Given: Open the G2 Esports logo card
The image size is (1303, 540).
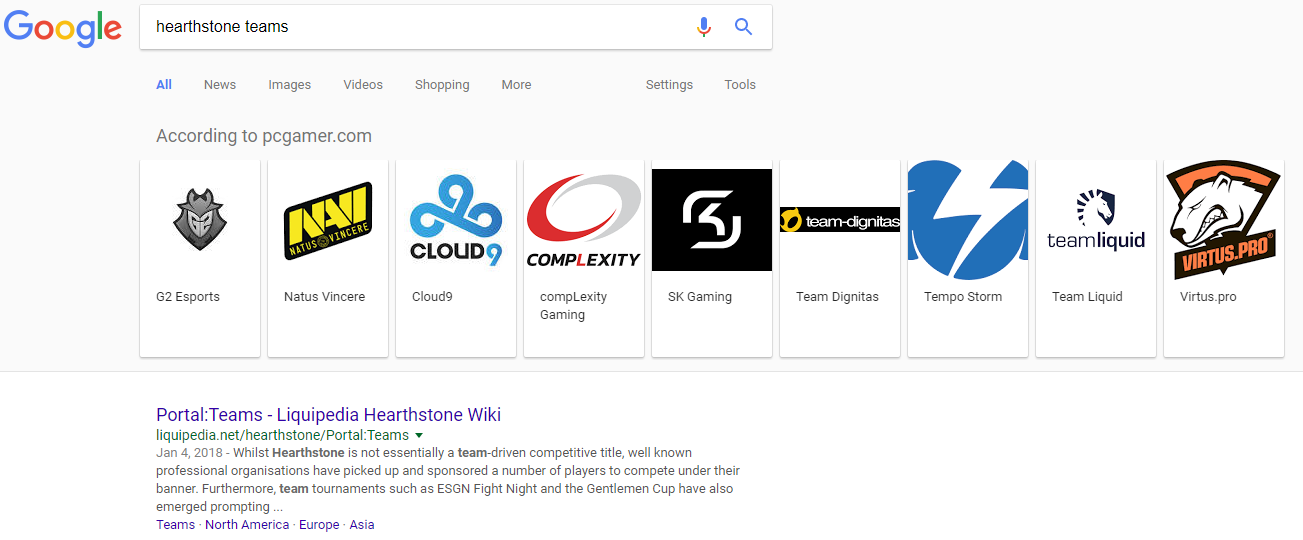Looking at the screenshot, I should [200, 220].
